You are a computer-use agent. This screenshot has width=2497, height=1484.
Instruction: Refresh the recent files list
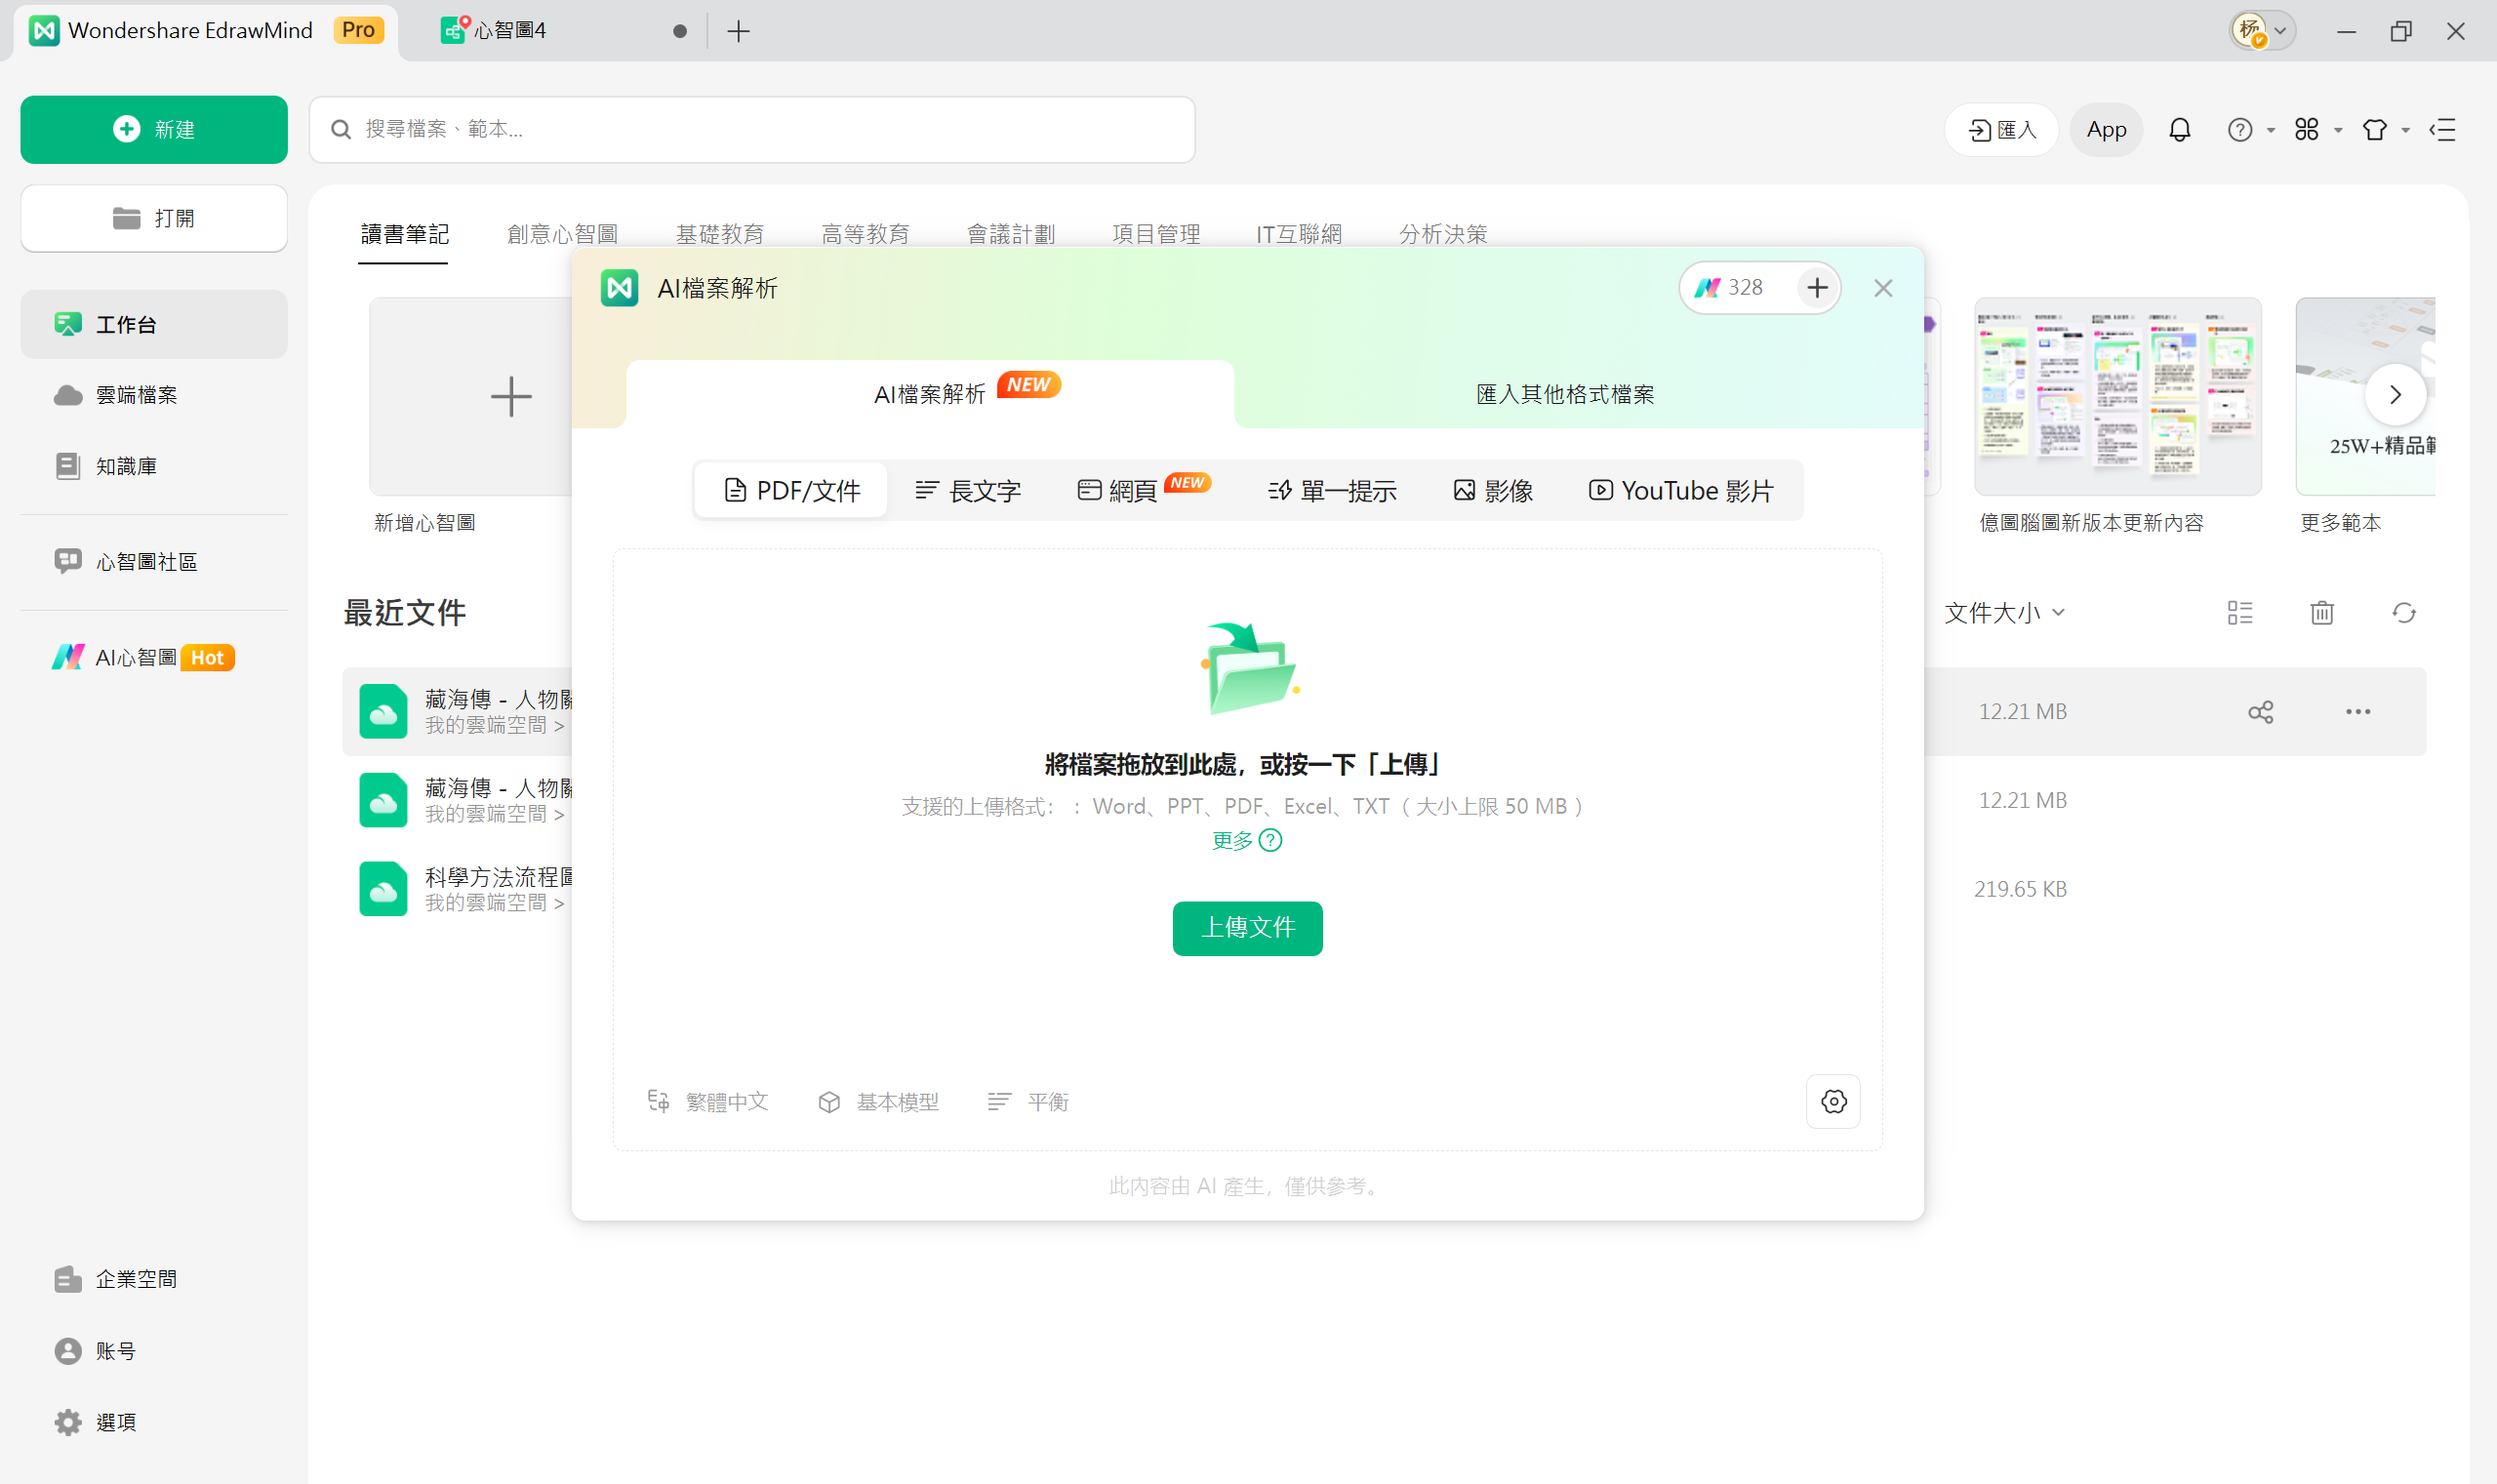pyautogui.click(x=2404, y=612)
